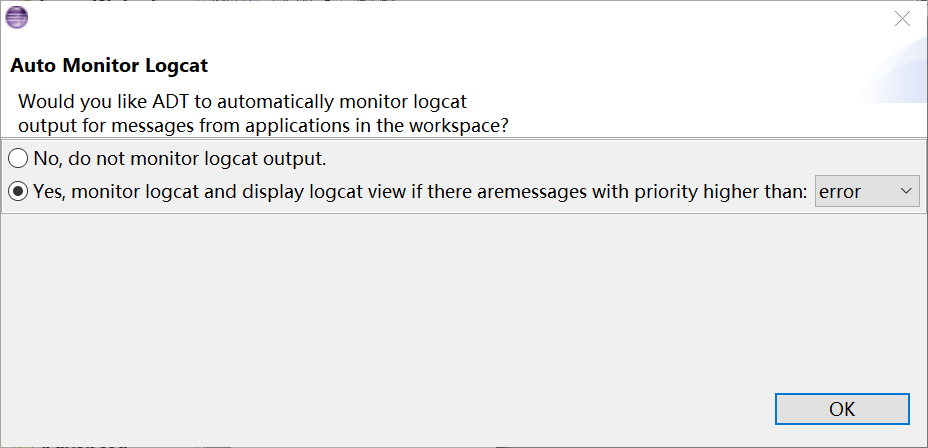Click the "do not monitor logcat output" label
The height and width of the screenshot is (448, 928).
195,158
